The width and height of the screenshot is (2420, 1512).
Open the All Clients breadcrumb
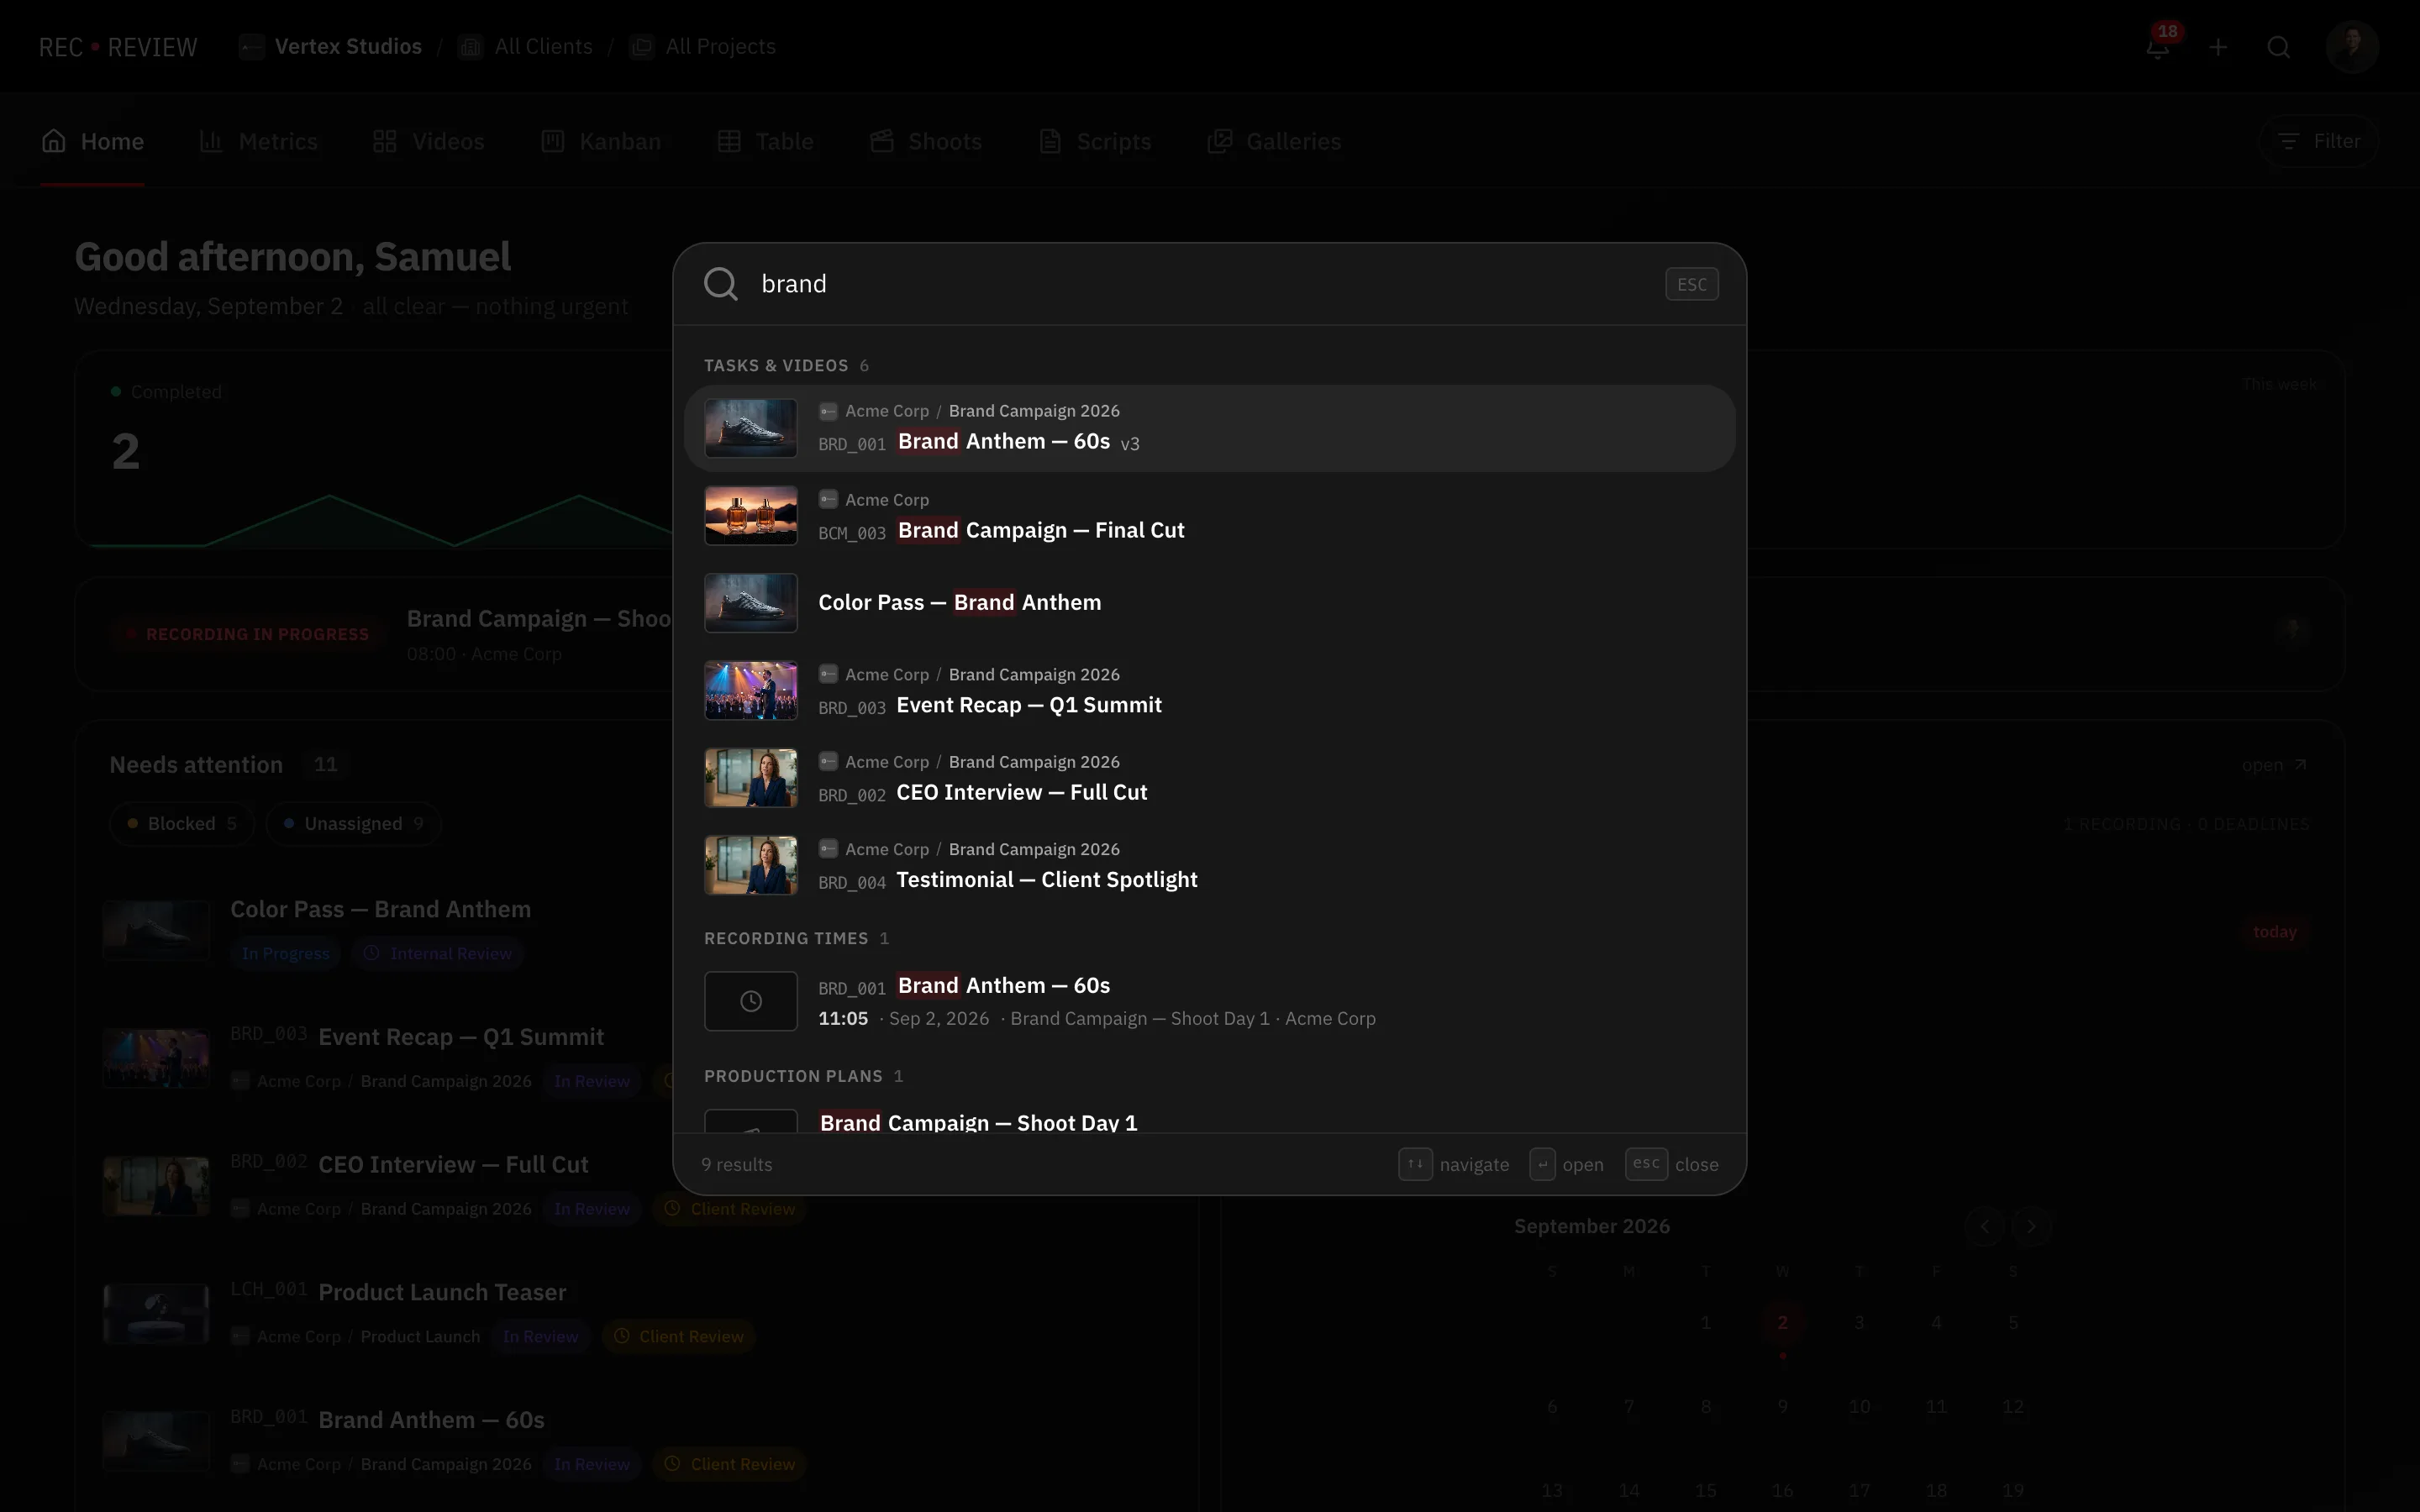point(525,47)
